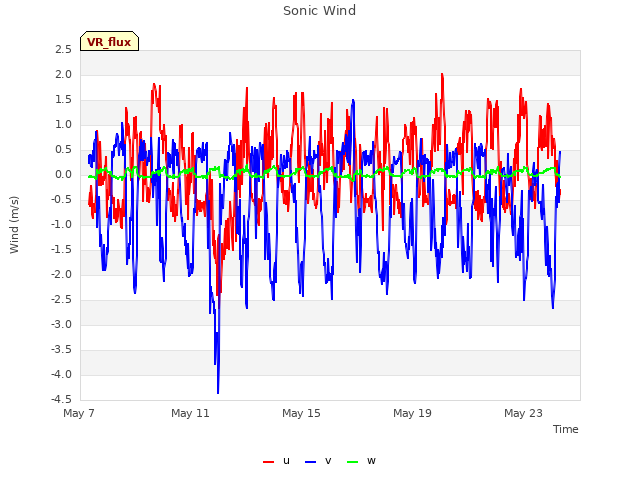Click the green w legend color marker
The height and width of the screenshot is (480, 640).
click(352, 462)
